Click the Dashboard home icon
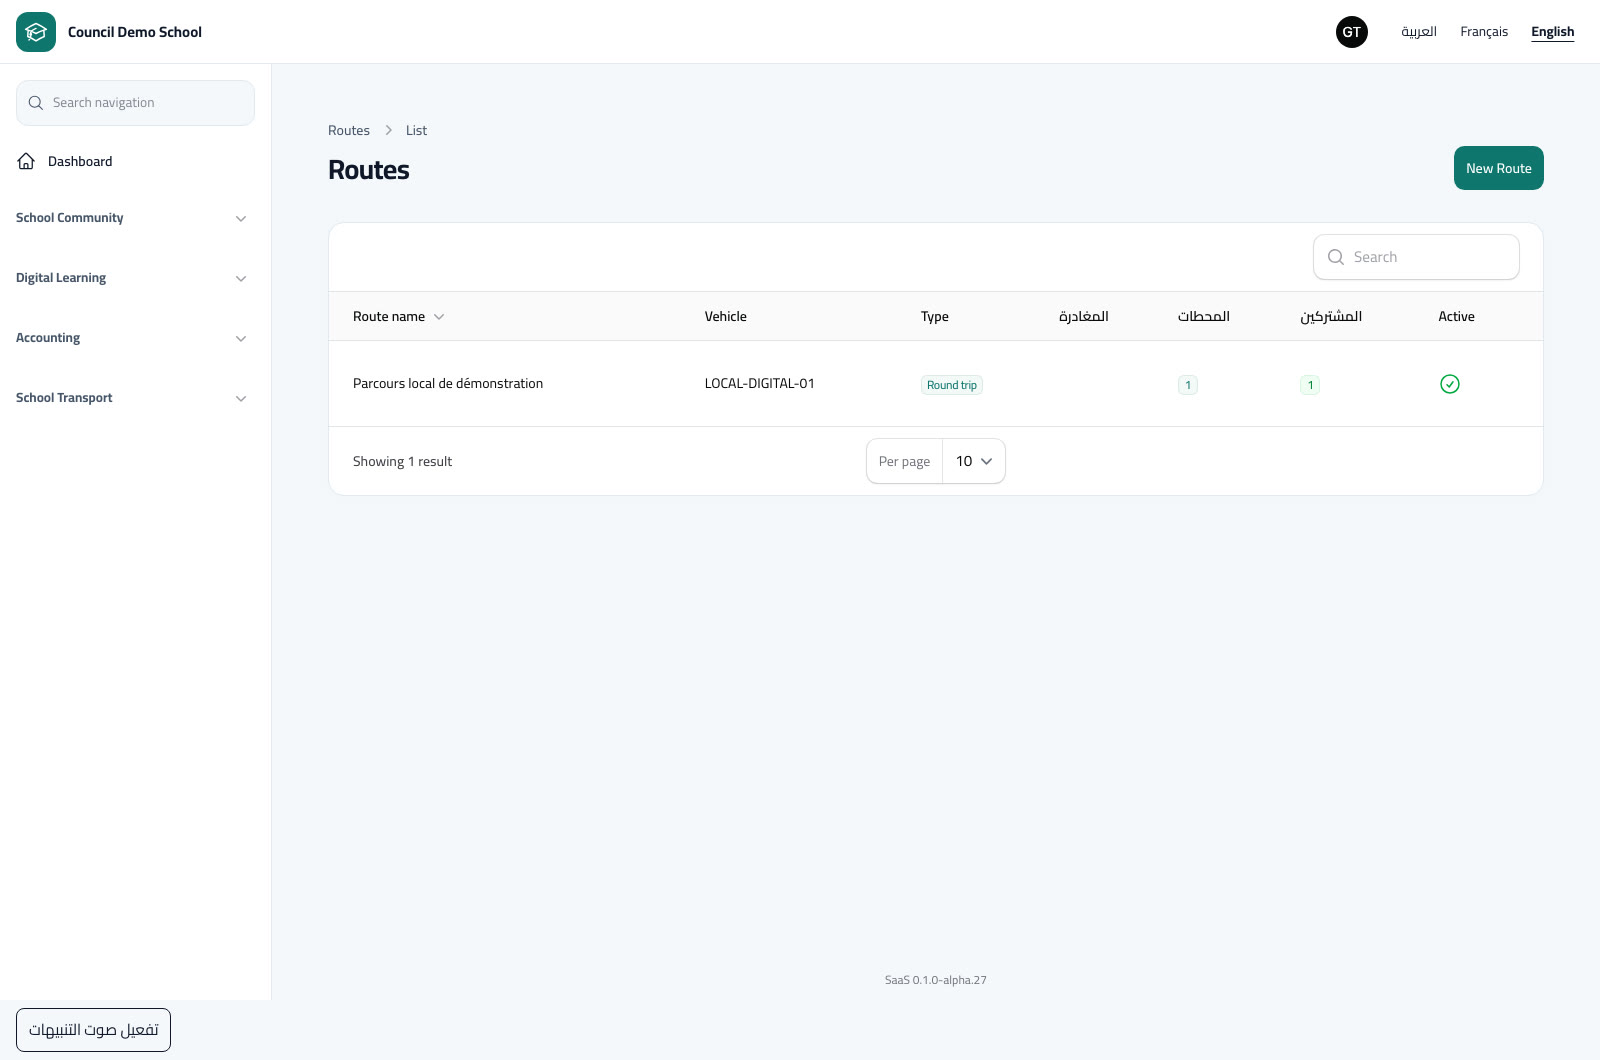Screen dimensions: 1600x1060 (27, 161)
